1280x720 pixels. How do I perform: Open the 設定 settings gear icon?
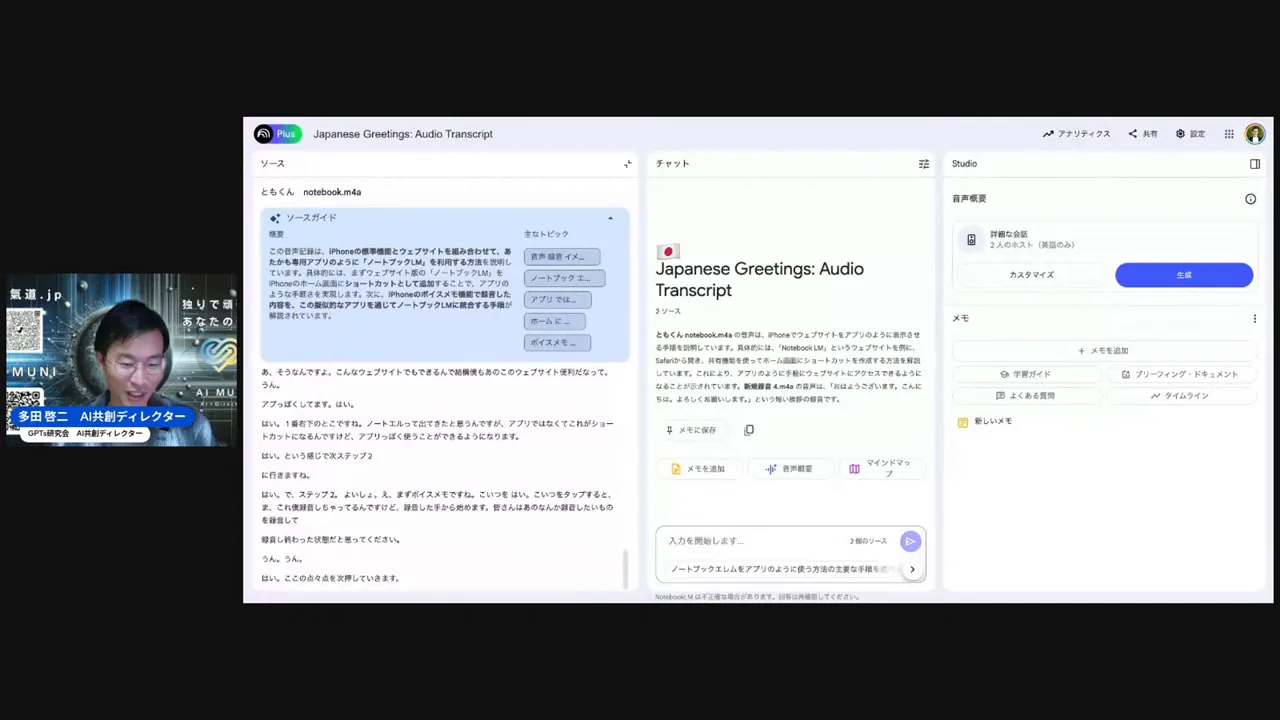(x=1183, y=133)
